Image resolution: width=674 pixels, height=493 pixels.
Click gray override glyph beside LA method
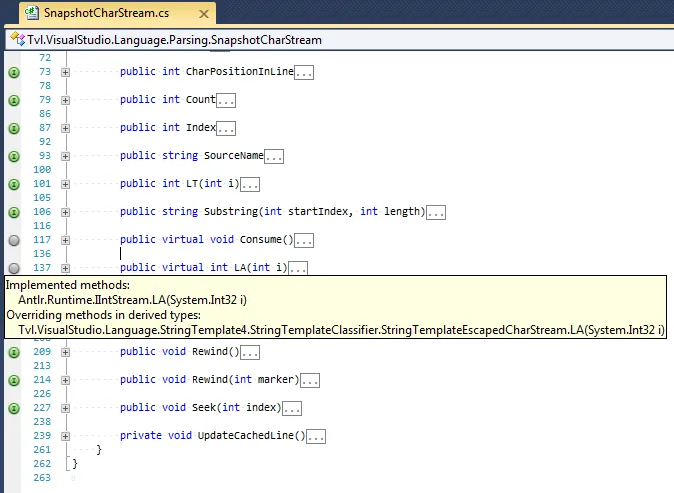tap(14, 268)
